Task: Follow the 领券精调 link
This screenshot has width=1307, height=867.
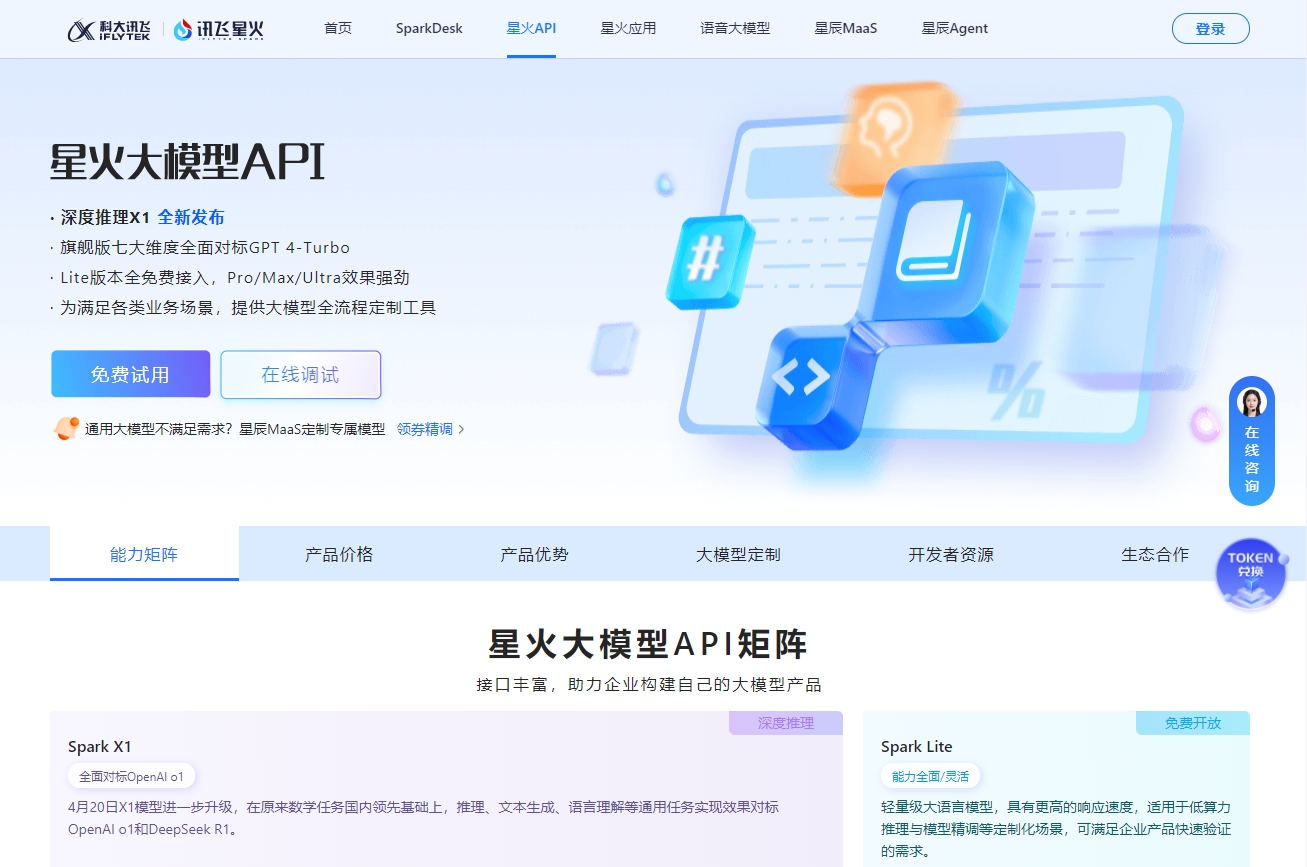Action: [x=424, y=429]
